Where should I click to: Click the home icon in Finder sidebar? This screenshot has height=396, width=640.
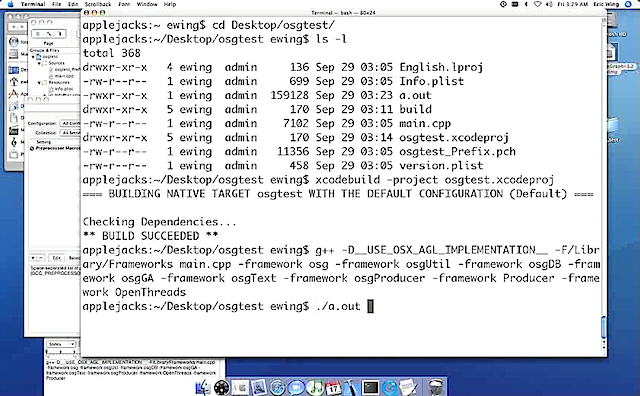[x=13, y=82]
